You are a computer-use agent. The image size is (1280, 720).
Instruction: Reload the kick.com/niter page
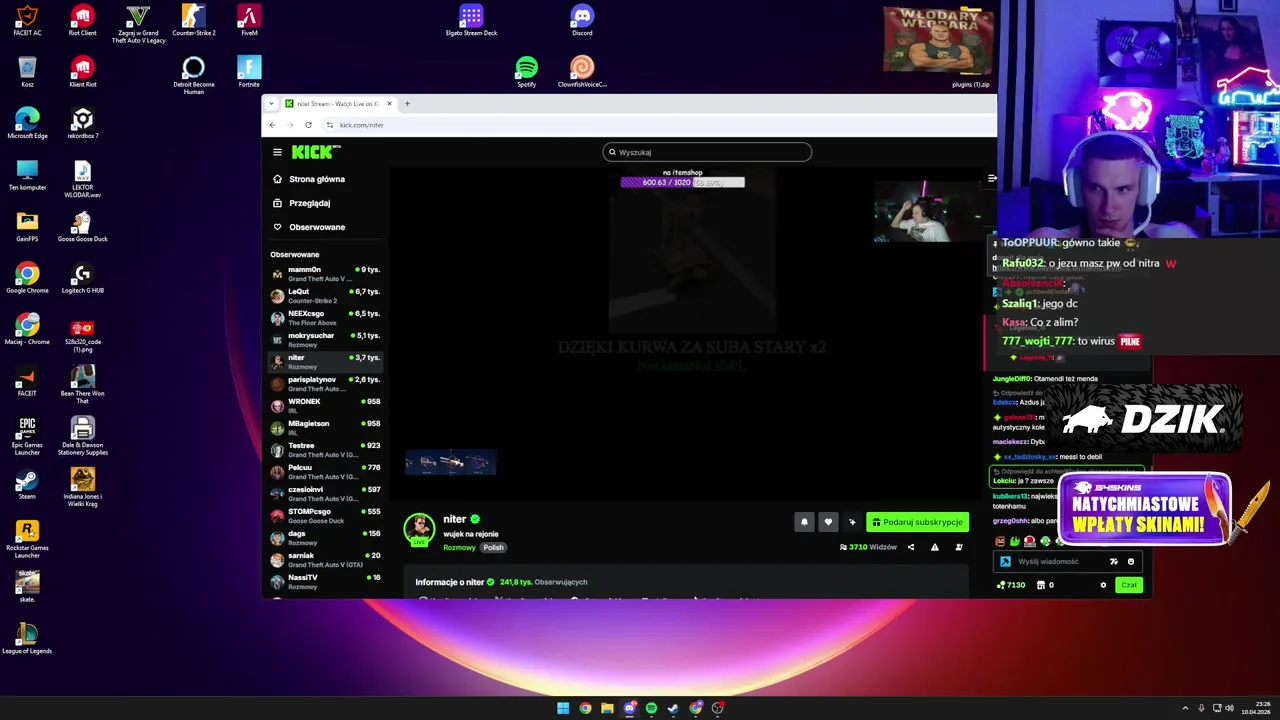pyautogui.click(x=308, y=125)
